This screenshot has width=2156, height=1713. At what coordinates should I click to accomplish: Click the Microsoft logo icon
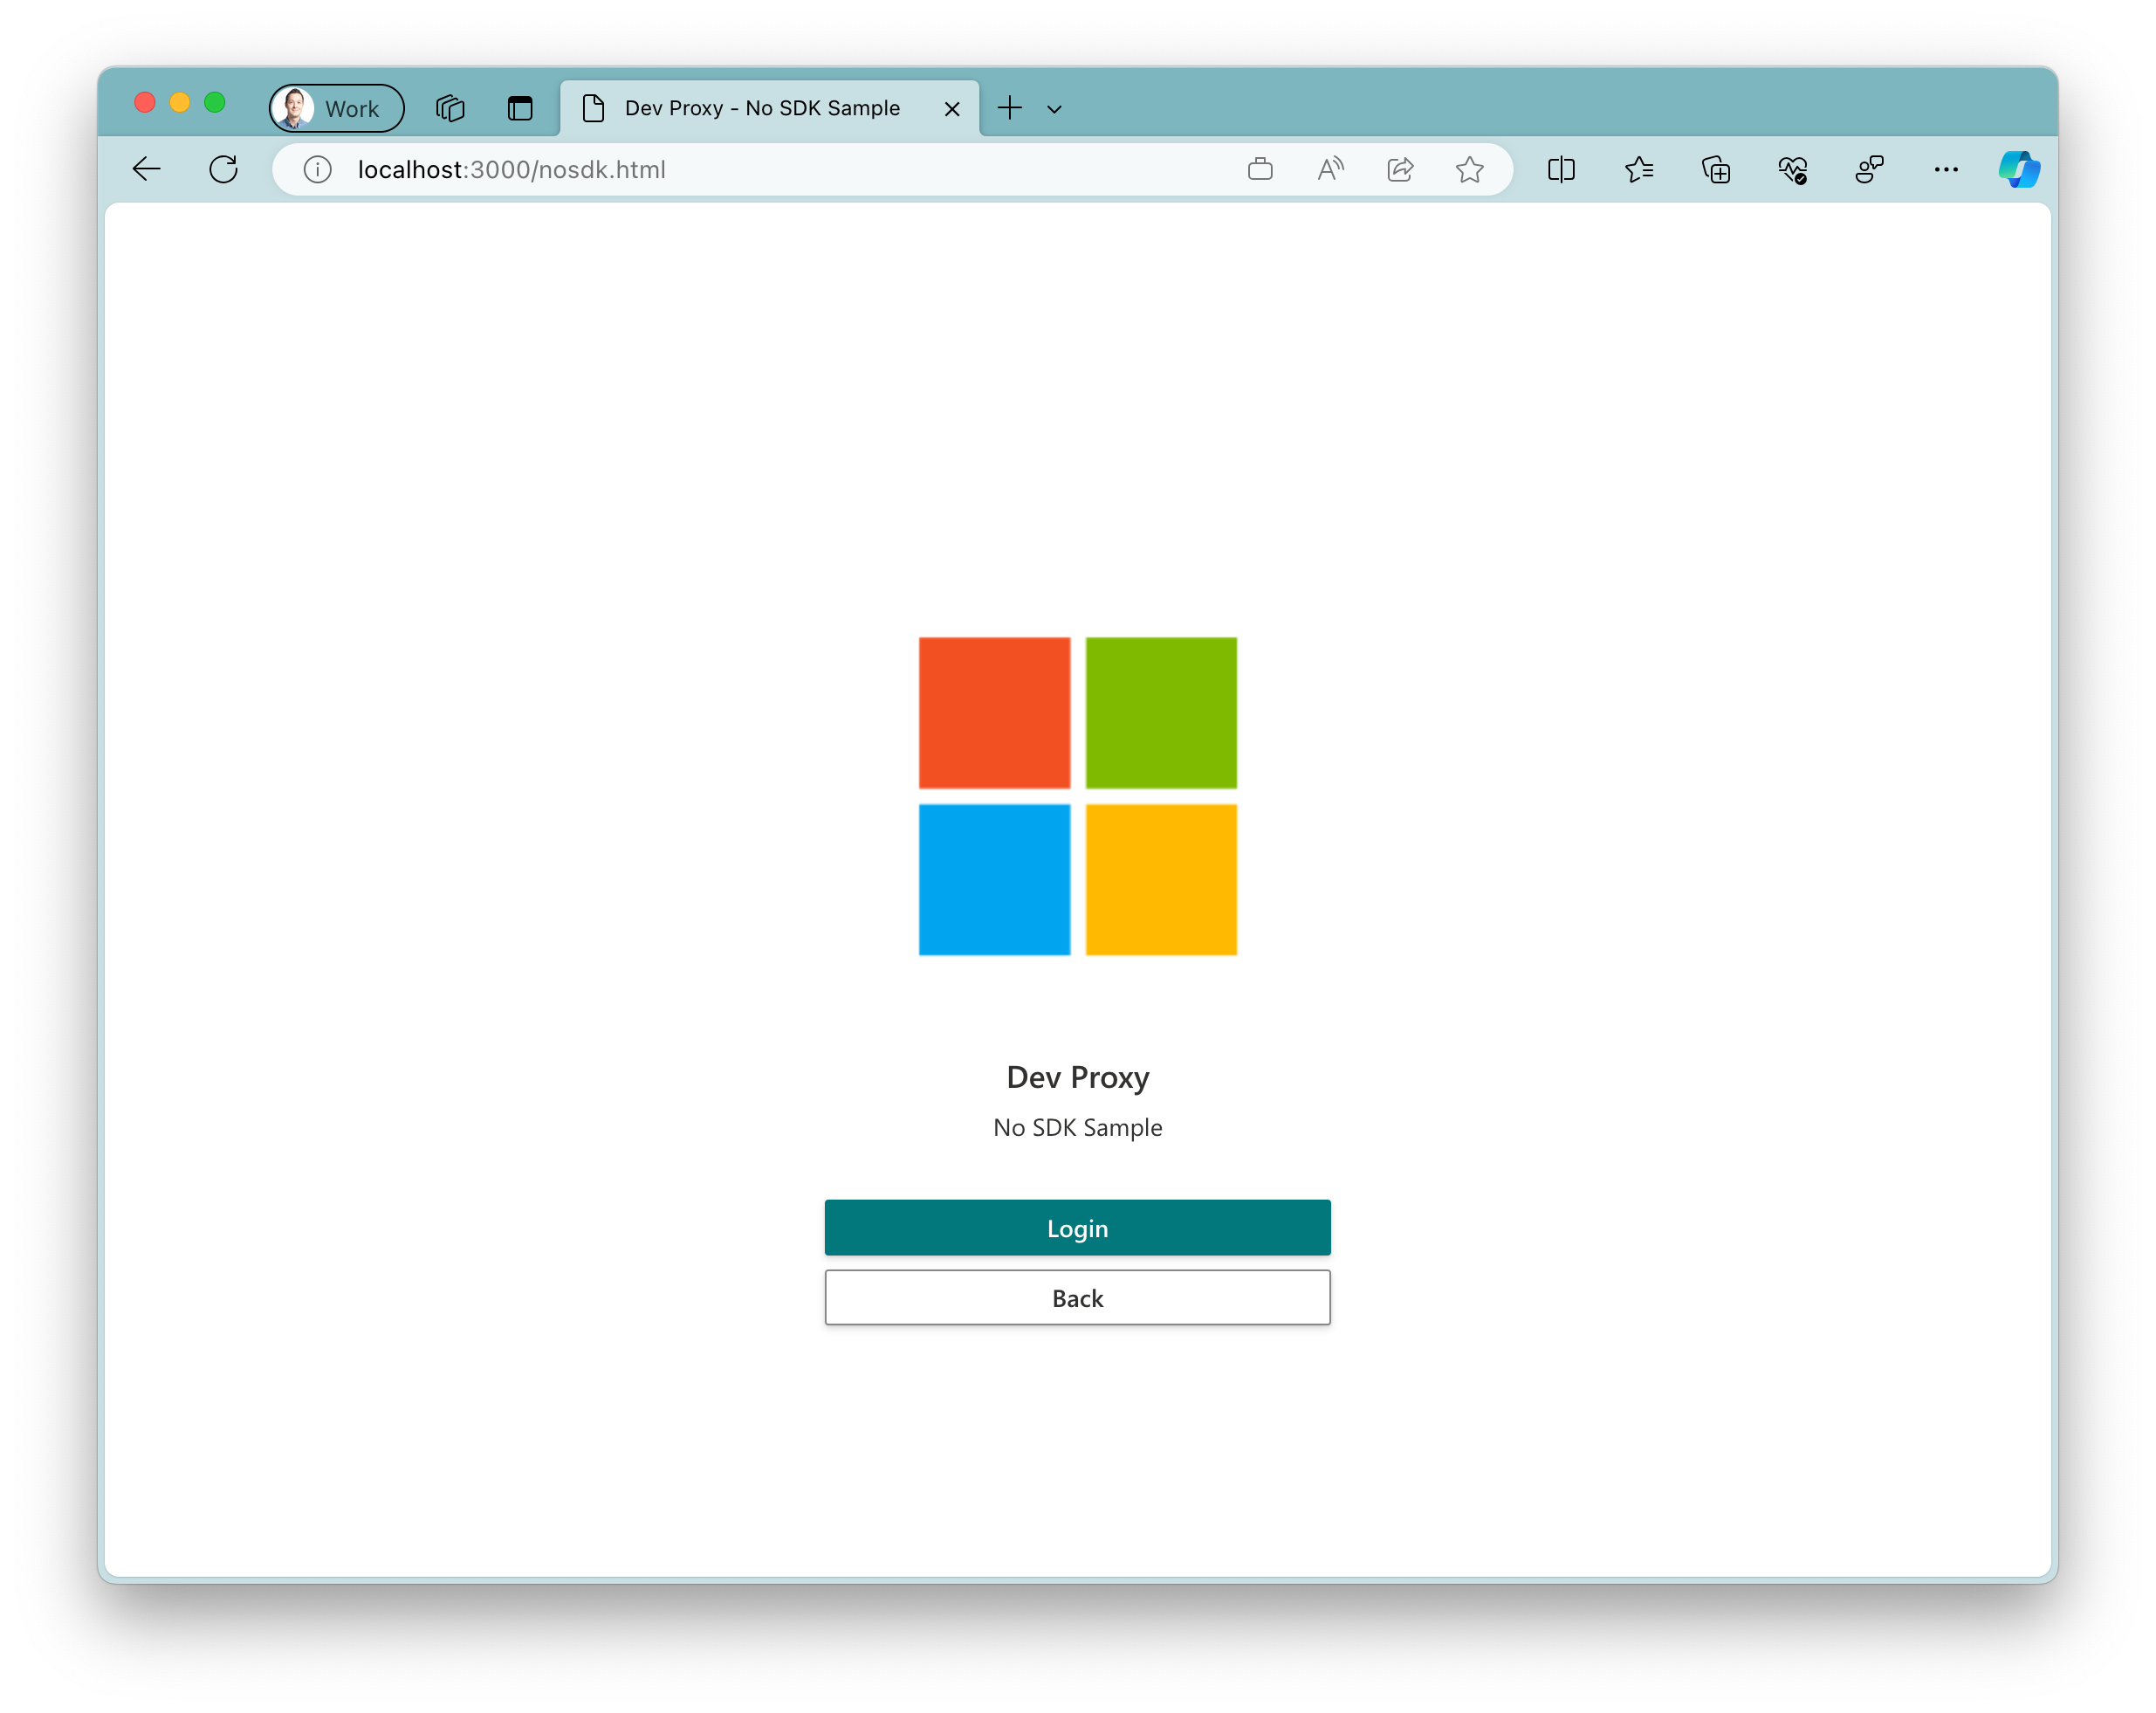(1078, 796)
